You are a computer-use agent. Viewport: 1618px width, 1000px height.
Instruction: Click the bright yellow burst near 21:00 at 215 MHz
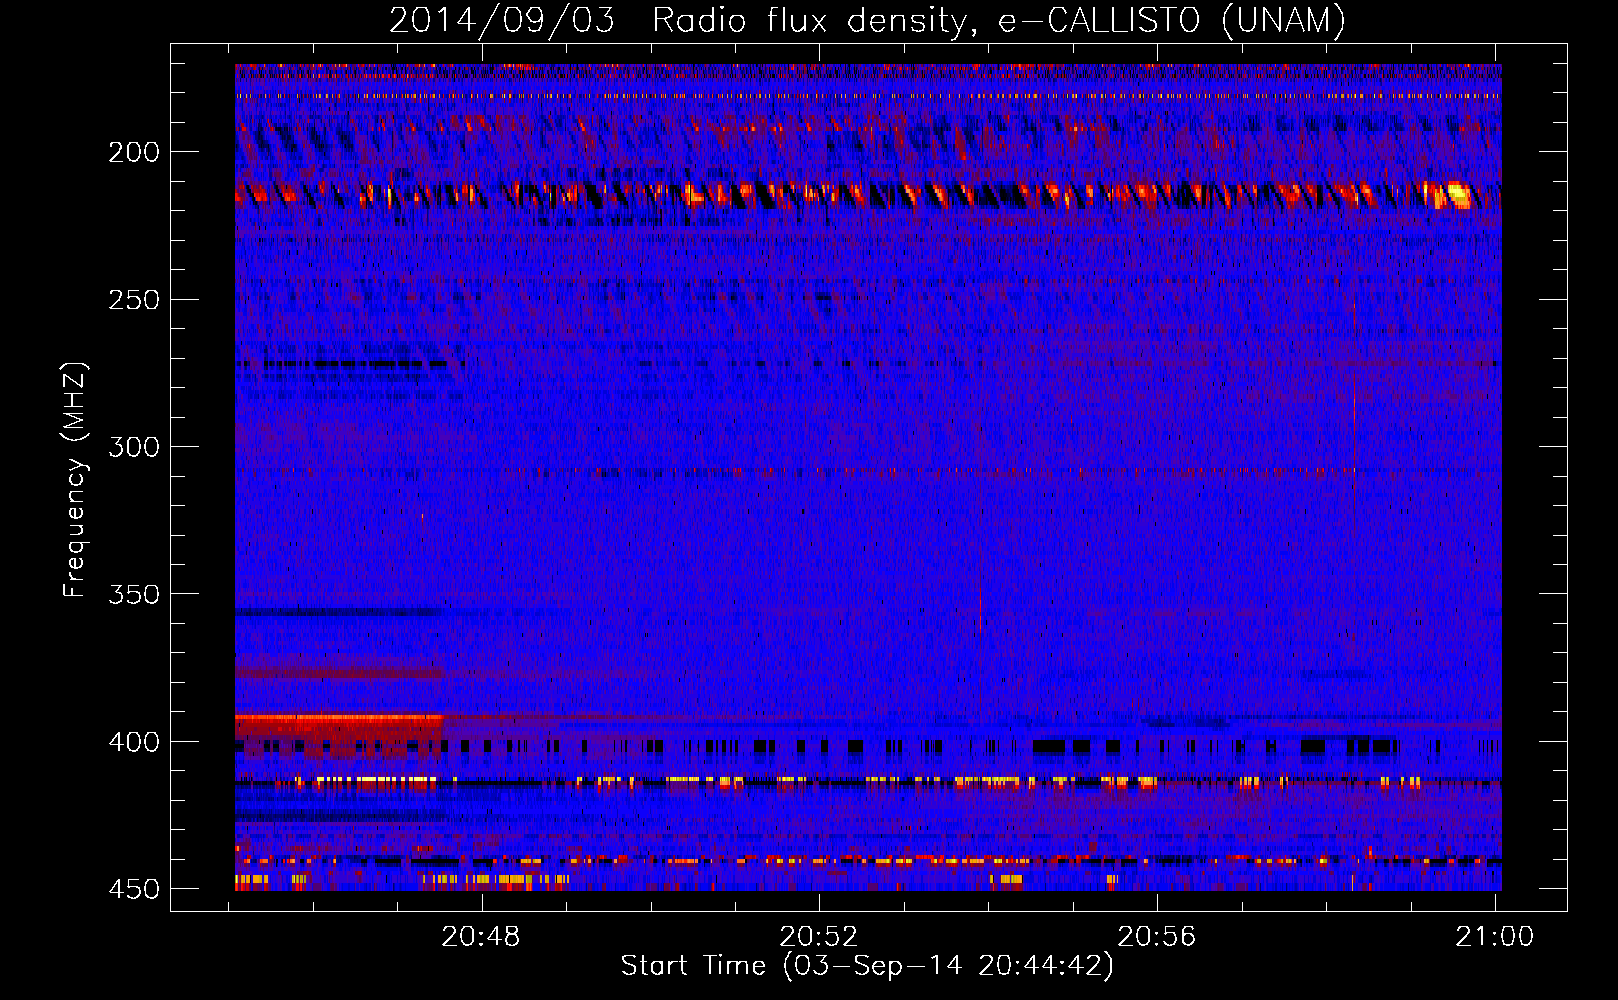pyautogui.click(x=1452, y=195)
